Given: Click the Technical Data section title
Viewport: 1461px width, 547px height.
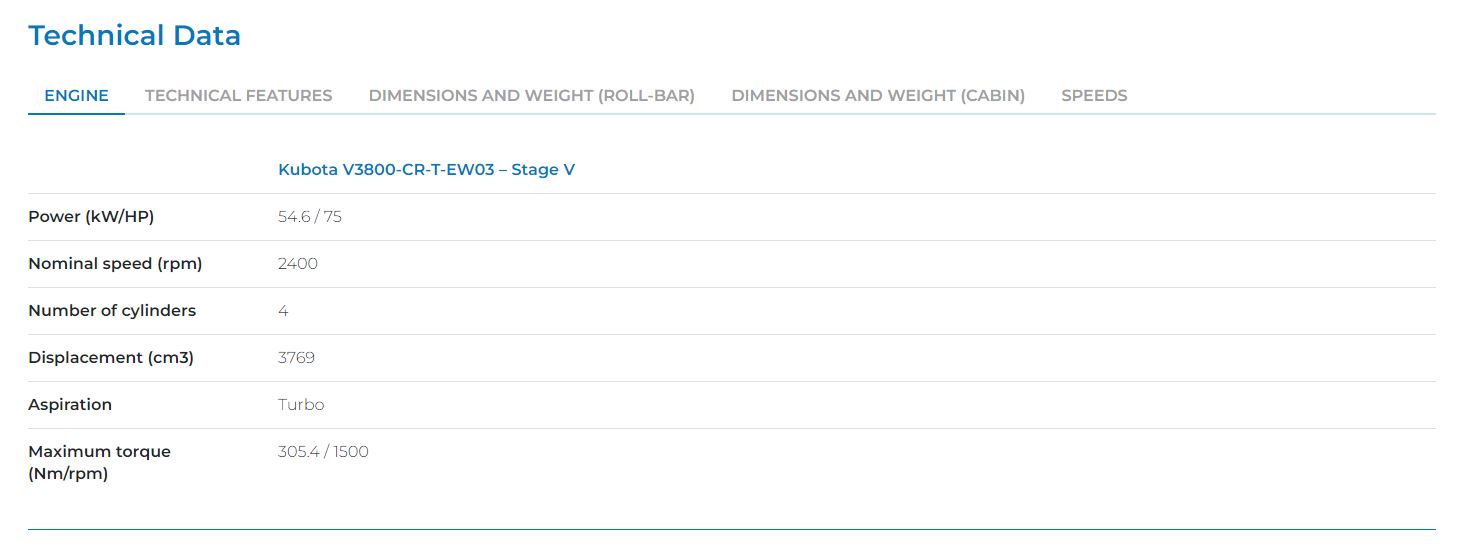Looking at the screenshot, I should pos(134,36).
